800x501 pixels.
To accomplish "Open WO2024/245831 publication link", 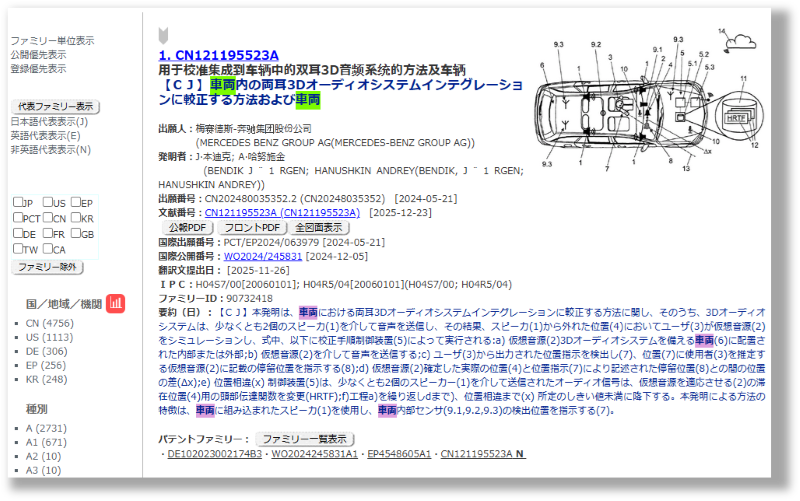I will point(262,256).
